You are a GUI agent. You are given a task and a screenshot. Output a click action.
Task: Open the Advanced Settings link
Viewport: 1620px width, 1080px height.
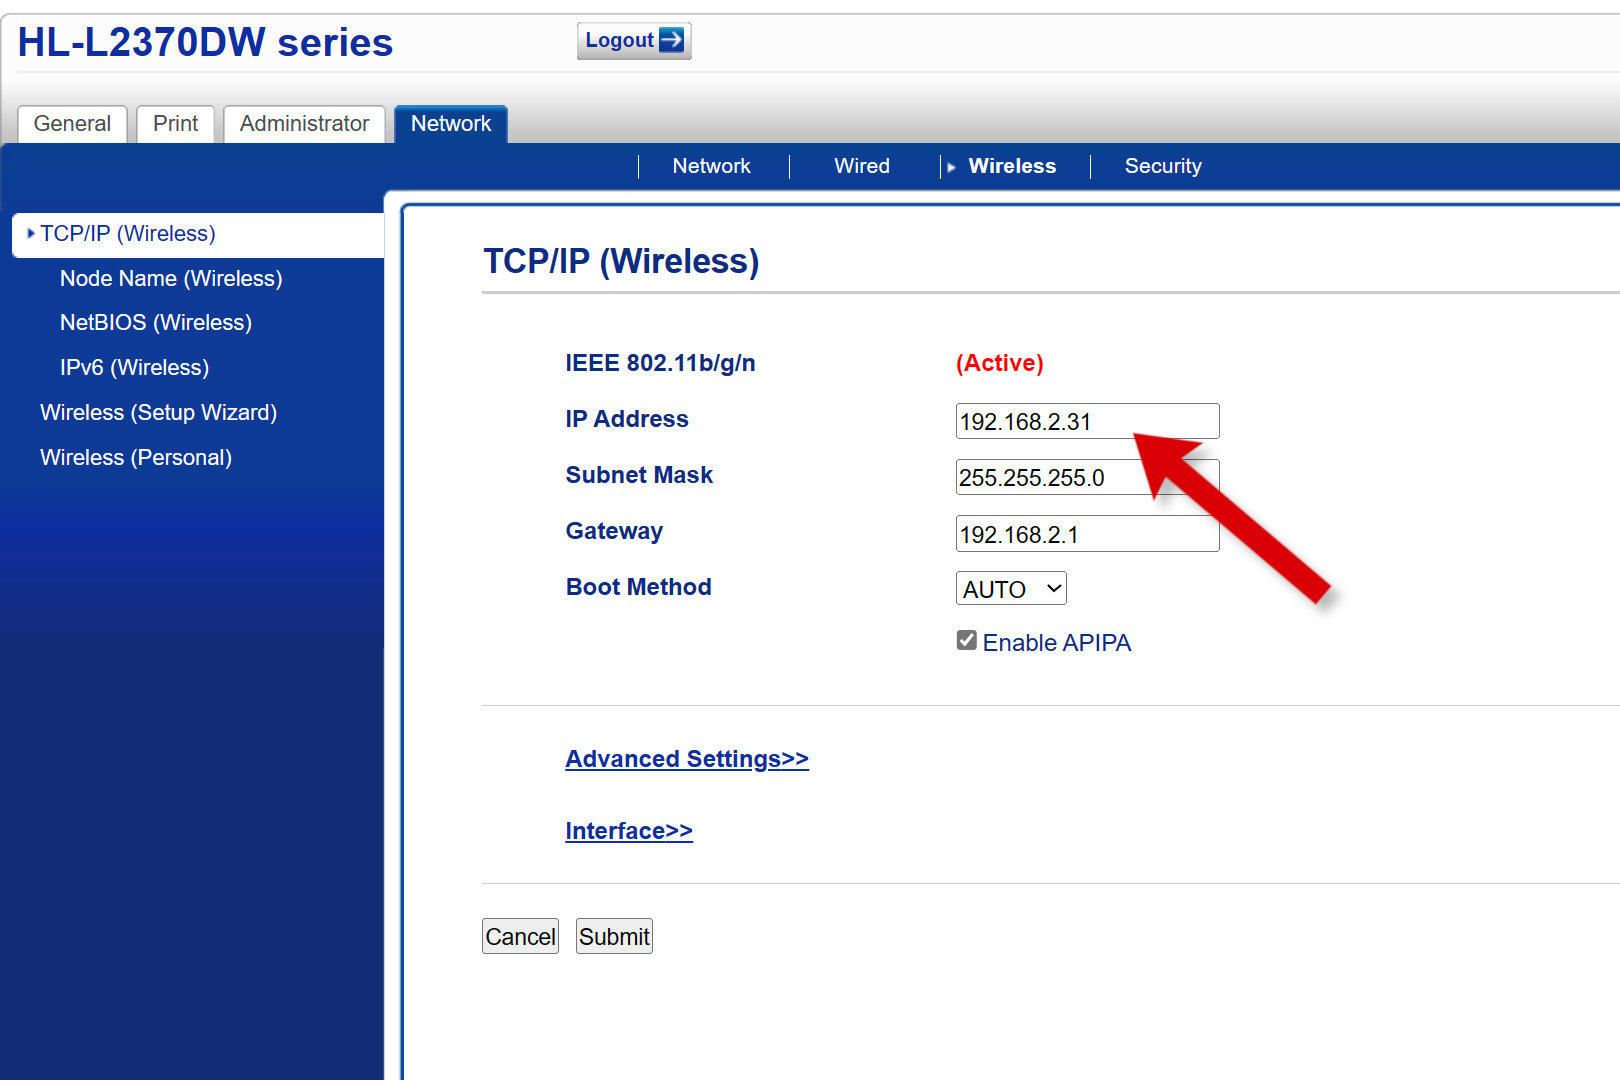click(x=686, y=759)
